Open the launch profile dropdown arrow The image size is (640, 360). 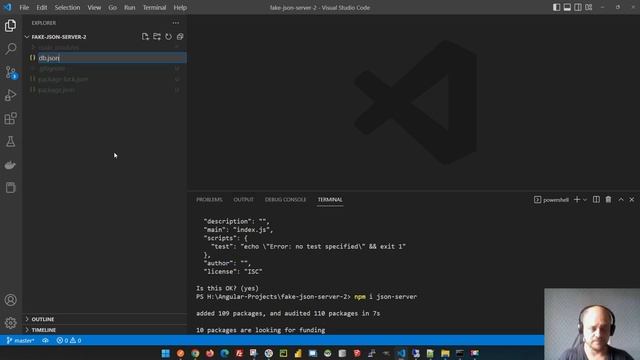point(585,200)
